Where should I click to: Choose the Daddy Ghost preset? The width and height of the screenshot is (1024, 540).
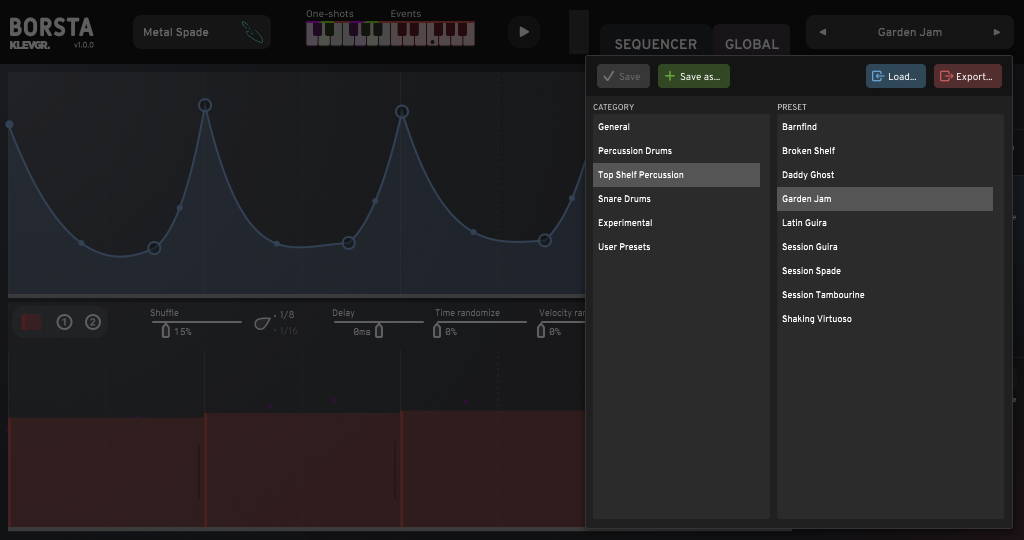coord(885,175)
